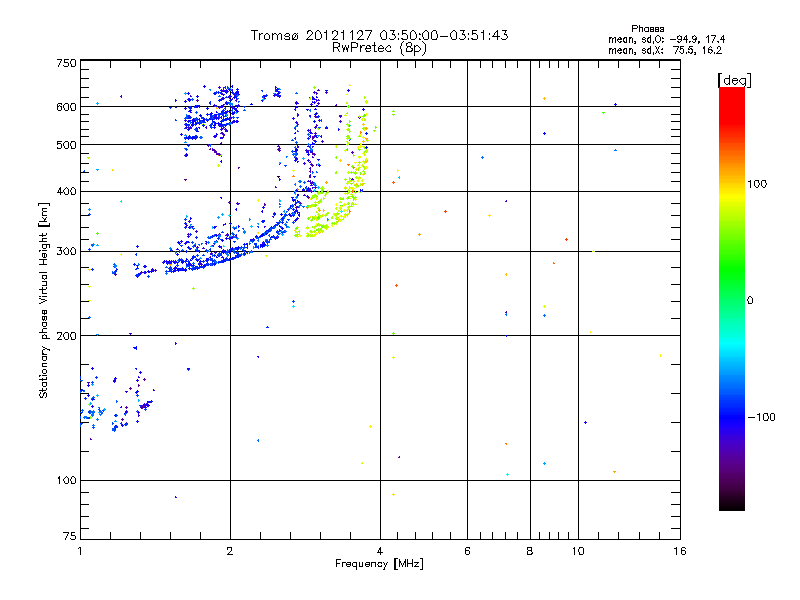Click the y-axis tick label '400'
800x600 pixels.
(66, 191)
